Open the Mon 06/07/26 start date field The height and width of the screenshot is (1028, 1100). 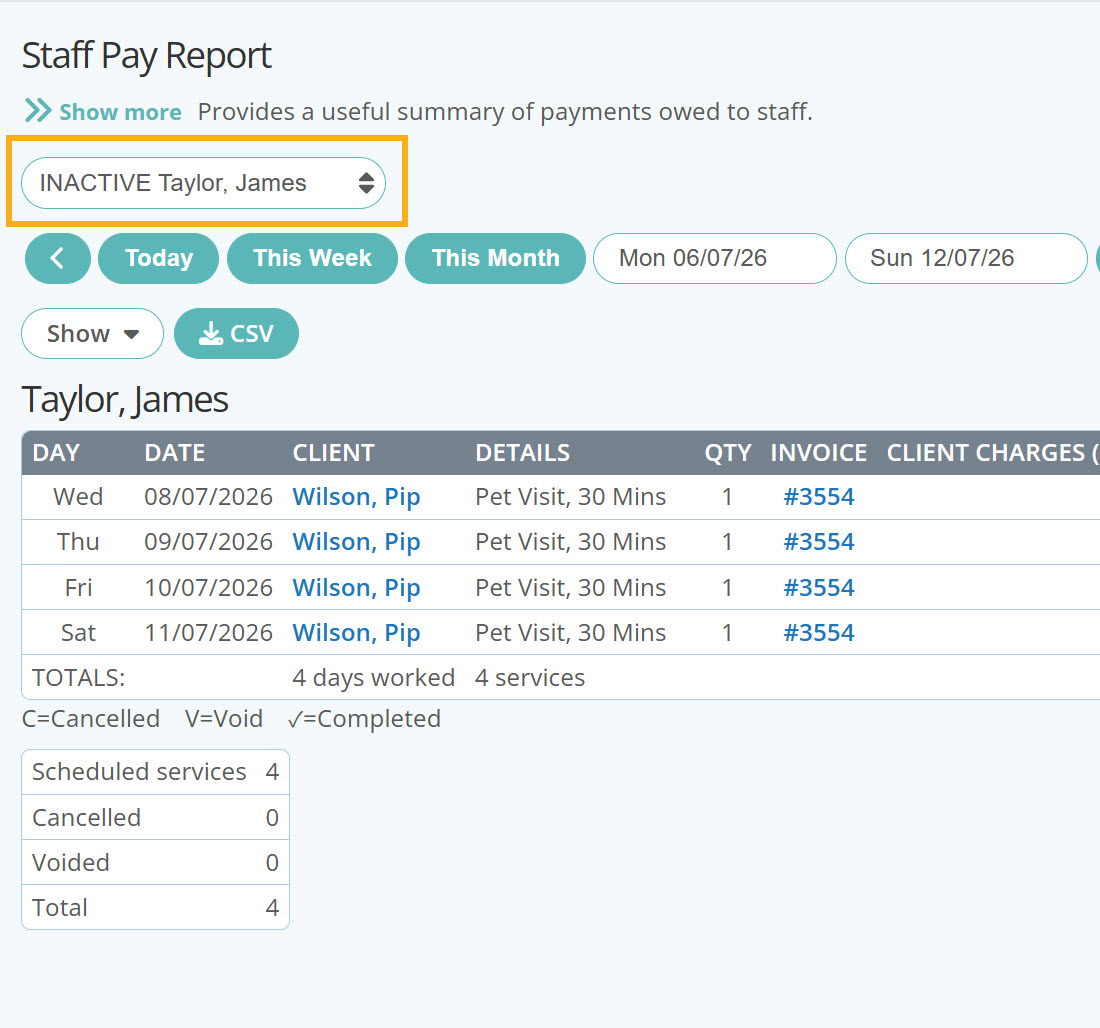coord(715,258)
